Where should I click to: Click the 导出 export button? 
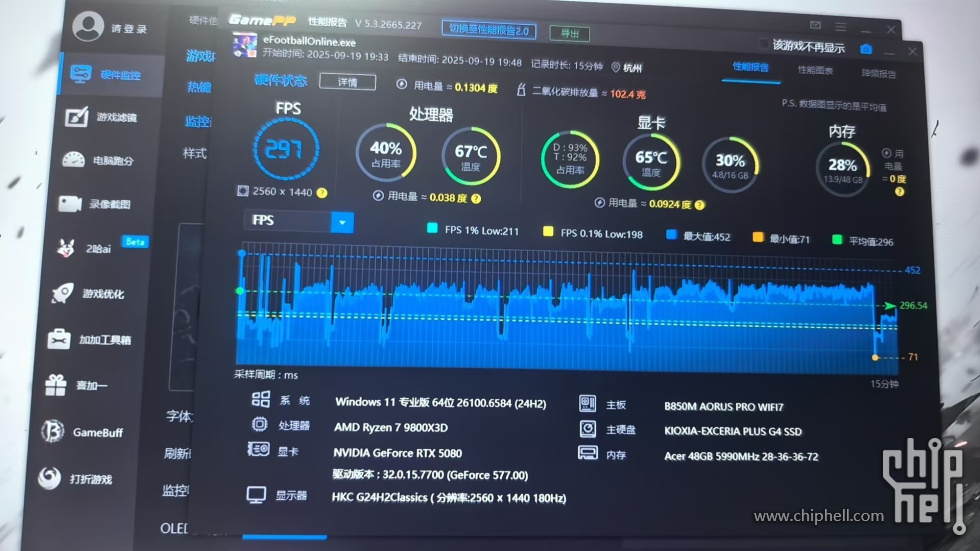(569, 33)
